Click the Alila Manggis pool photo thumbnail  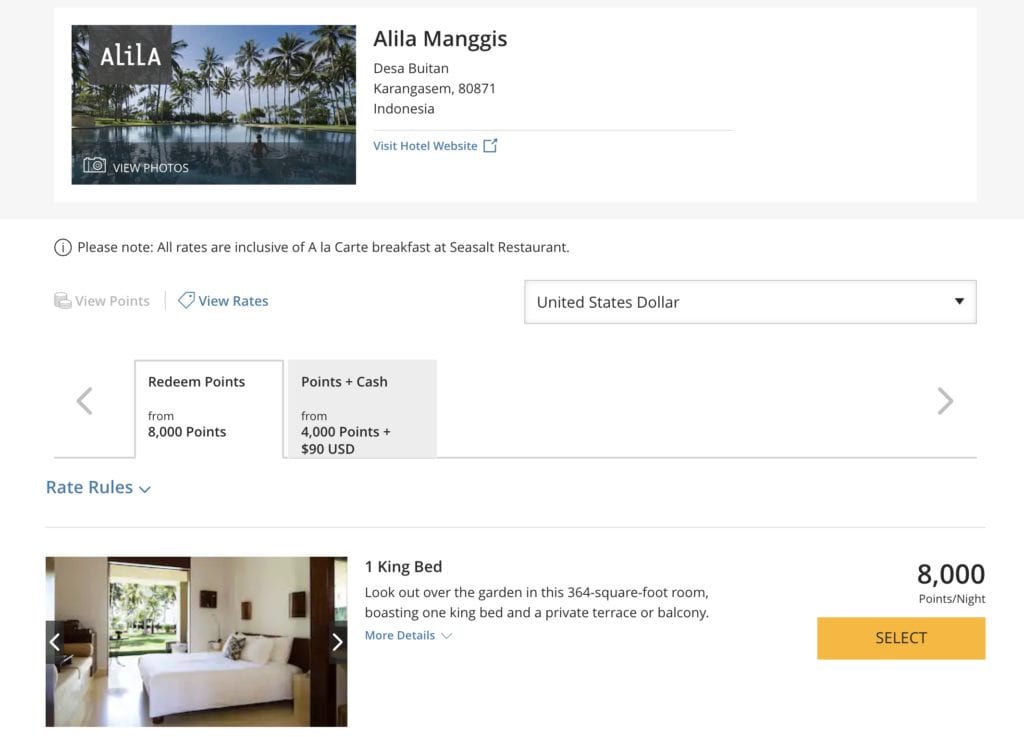click(212, 103)
